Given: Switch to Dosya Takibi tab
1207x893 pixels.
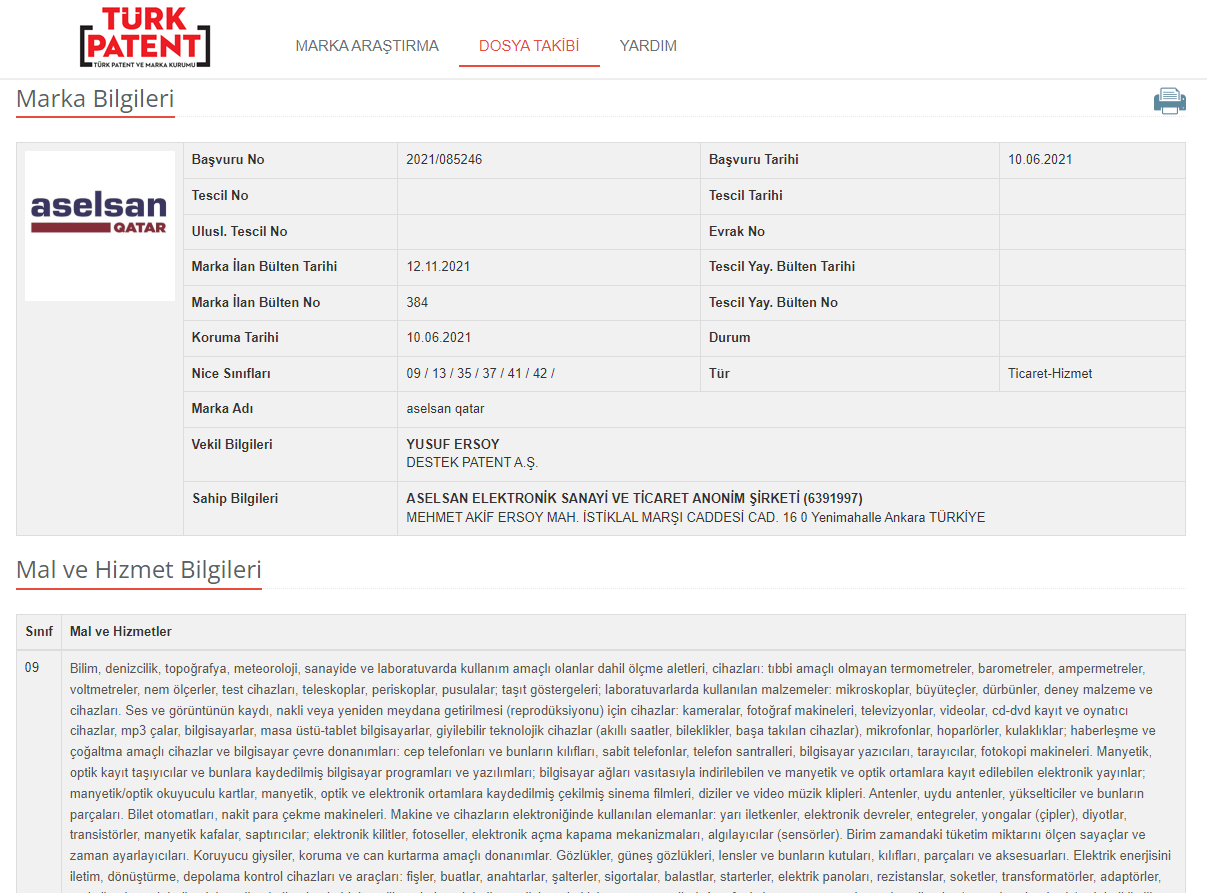Looking at the screenshot, I should [529, 46].
